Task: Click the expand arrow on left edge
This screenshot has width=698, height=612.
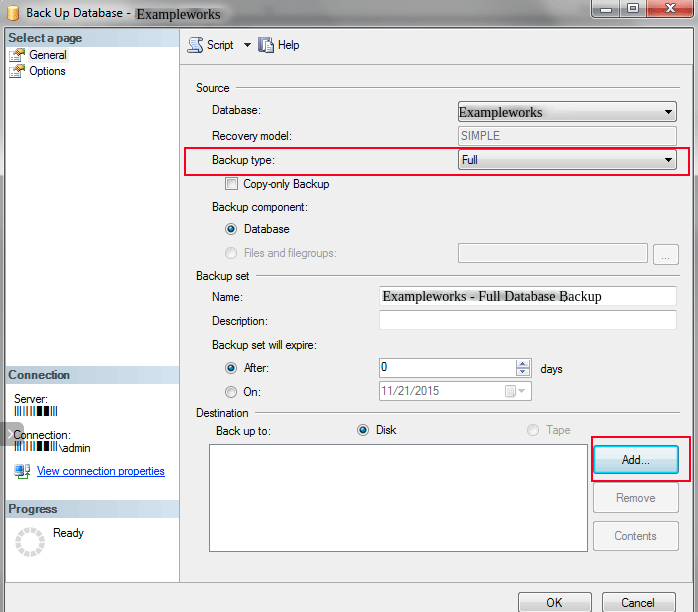Action: pyautogui.click(x=11, y=434)
